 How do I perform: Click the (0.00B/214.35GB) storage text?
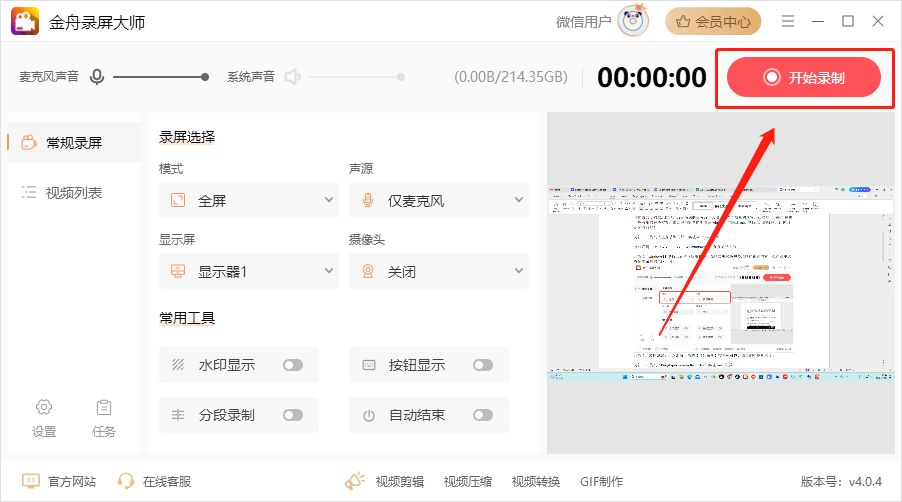click(x=511, y=77)
